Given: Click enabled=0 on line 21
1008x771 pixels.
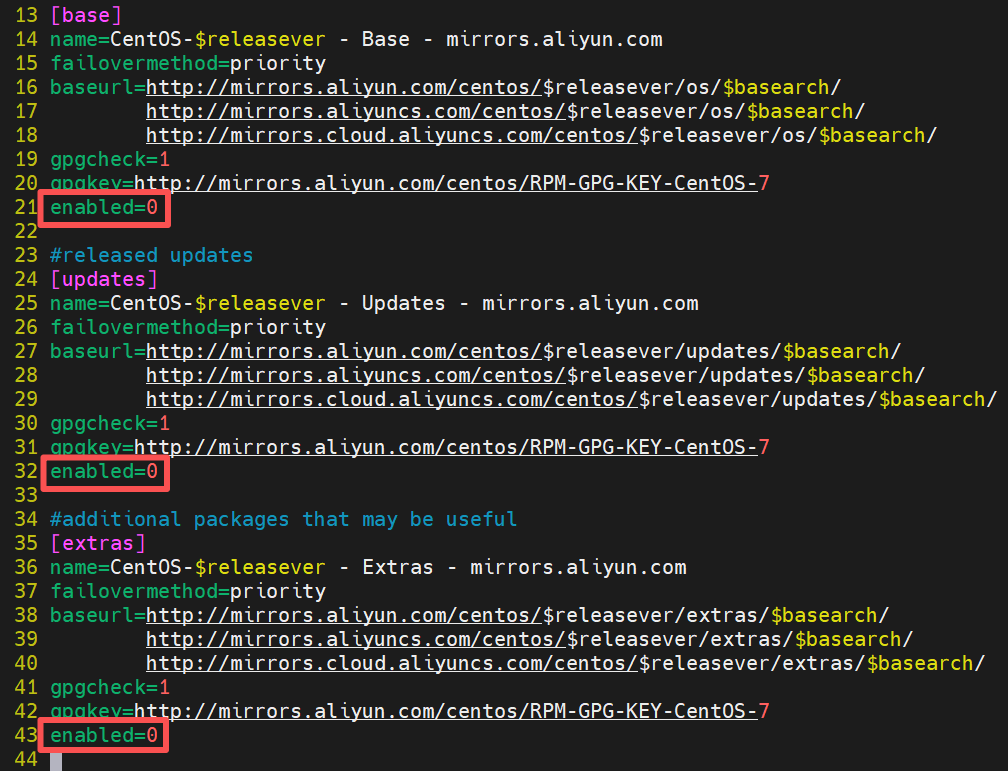Looking at the screenshot, I should point(104,207).
